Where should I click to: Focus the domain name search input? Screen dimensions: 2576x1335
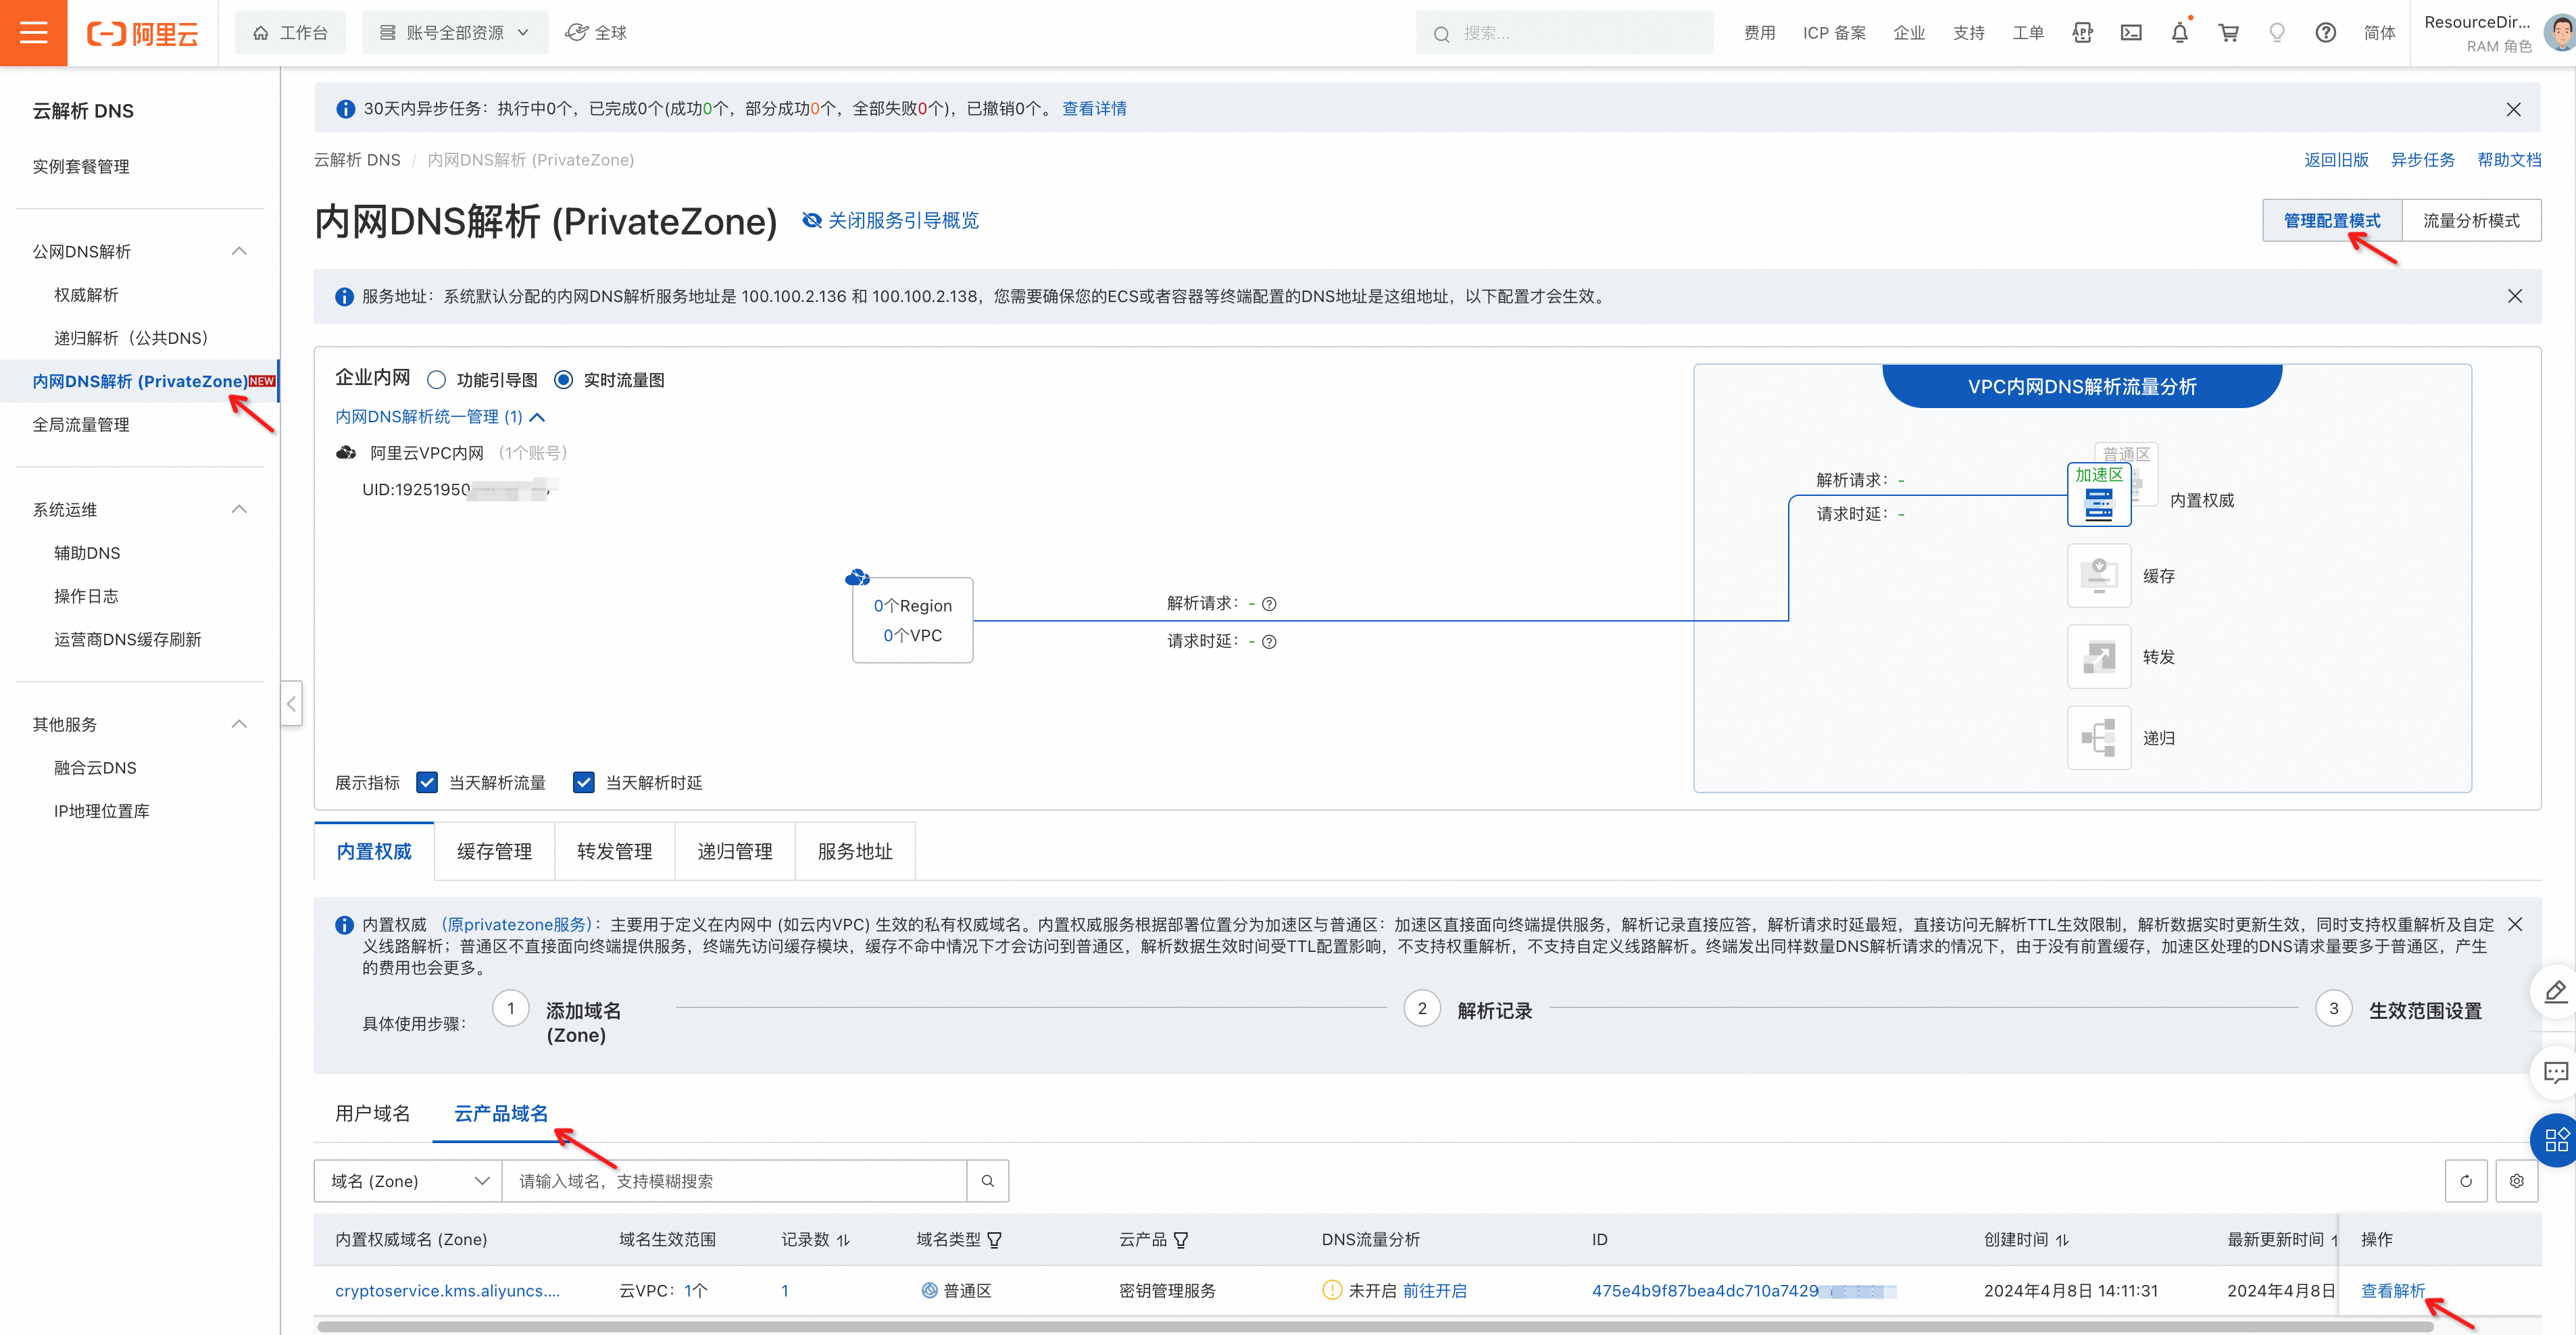[x=734, y=1181]
